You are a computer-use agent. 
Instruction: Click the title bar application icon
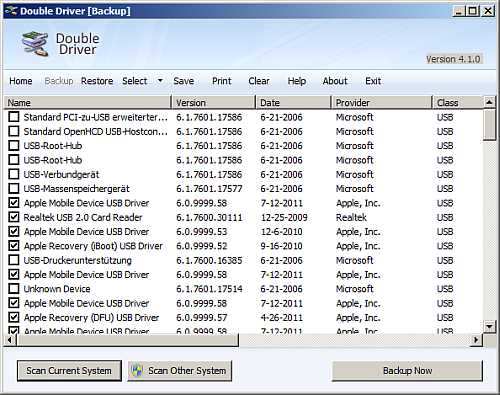[11, 11]
